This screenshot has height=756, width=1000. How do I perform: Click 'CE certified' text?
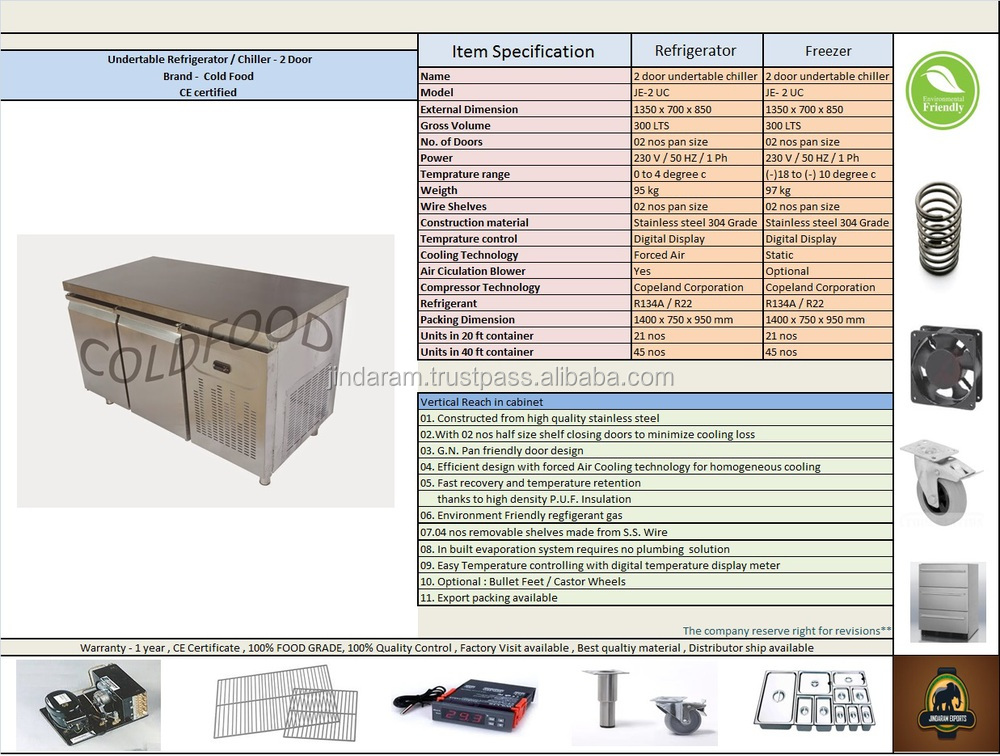208,93
